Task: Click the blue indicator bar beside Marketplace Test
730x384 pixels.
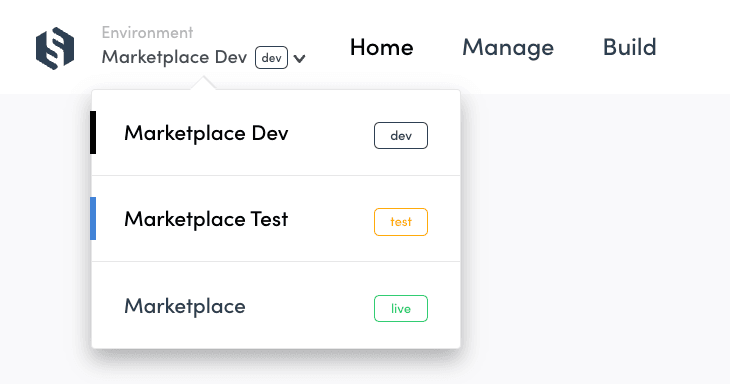Action: 93,218
